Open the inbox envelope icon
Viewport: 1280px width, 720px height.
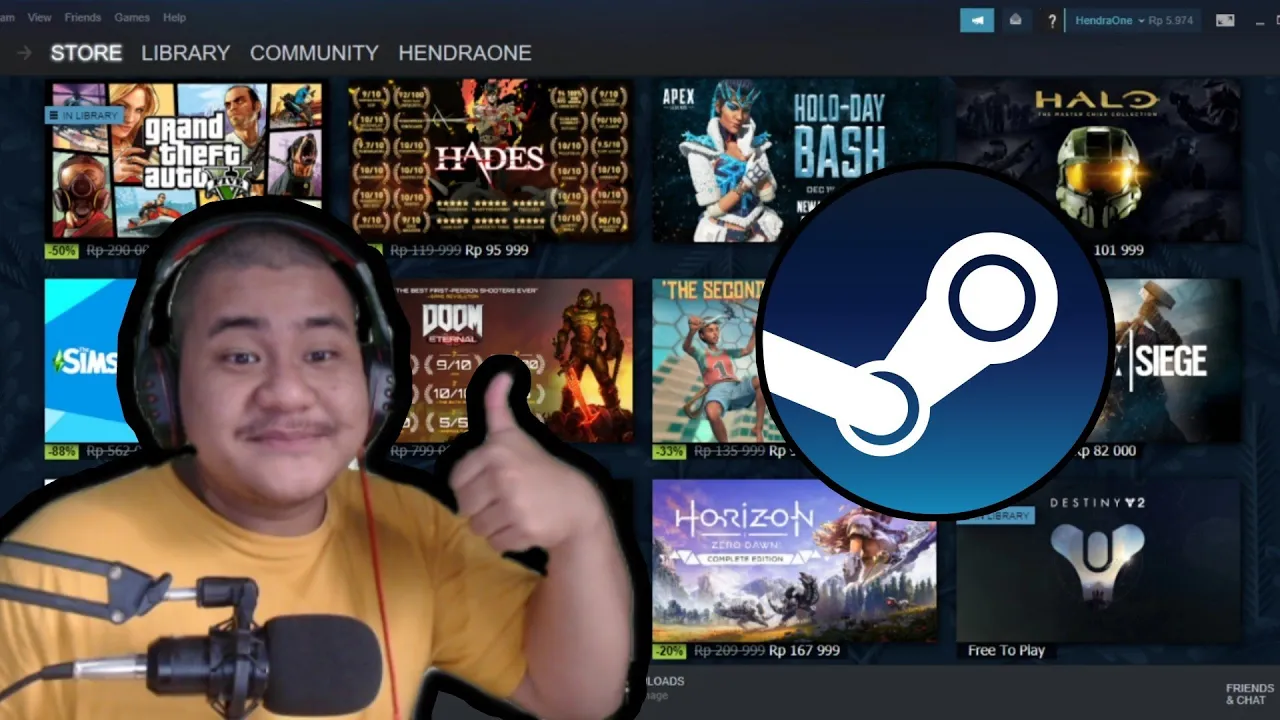pyautogui.click(x=1016, y=20)
